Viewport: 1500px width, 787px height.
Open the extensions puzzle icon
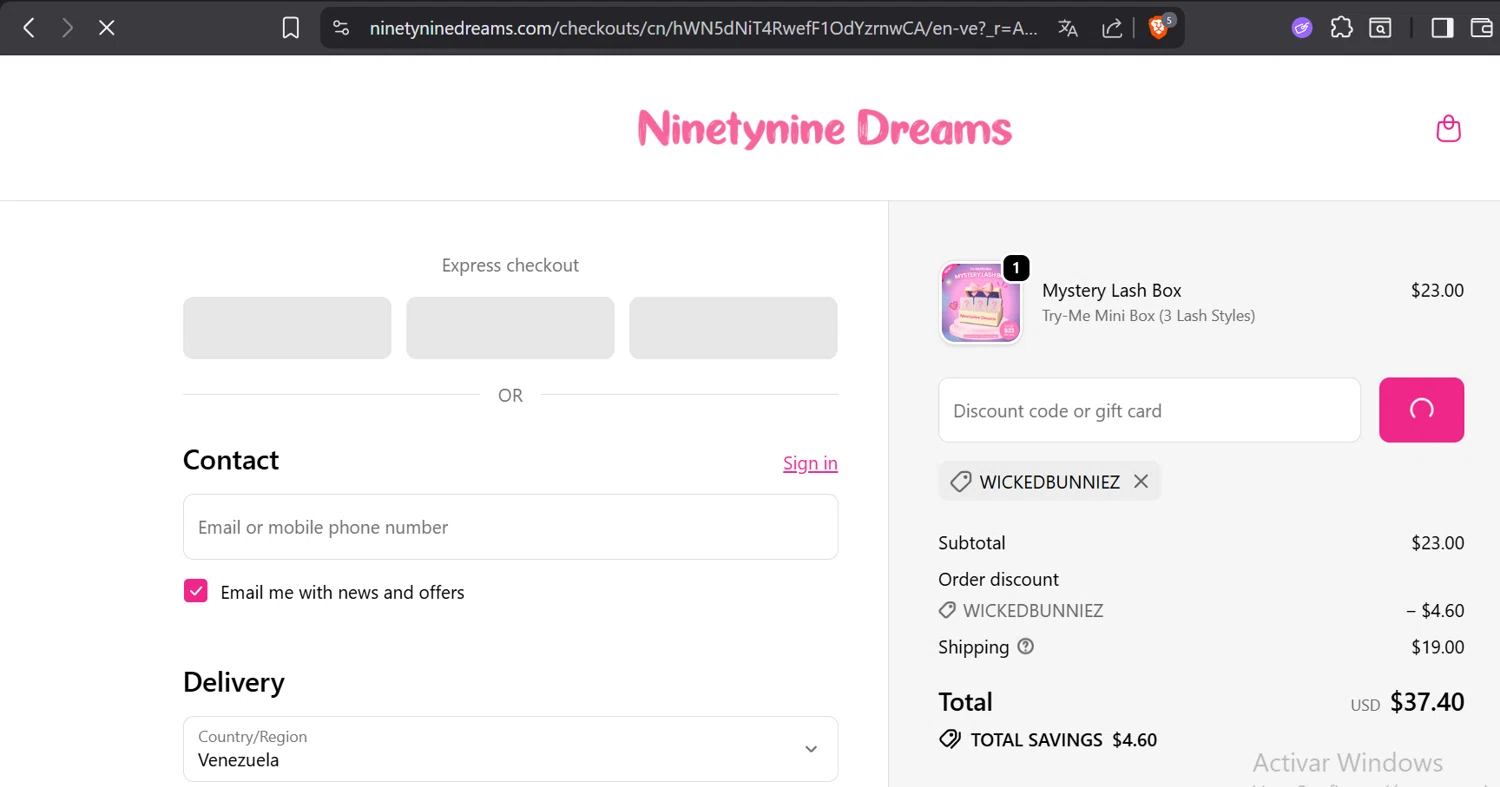tap(1341, 28)
